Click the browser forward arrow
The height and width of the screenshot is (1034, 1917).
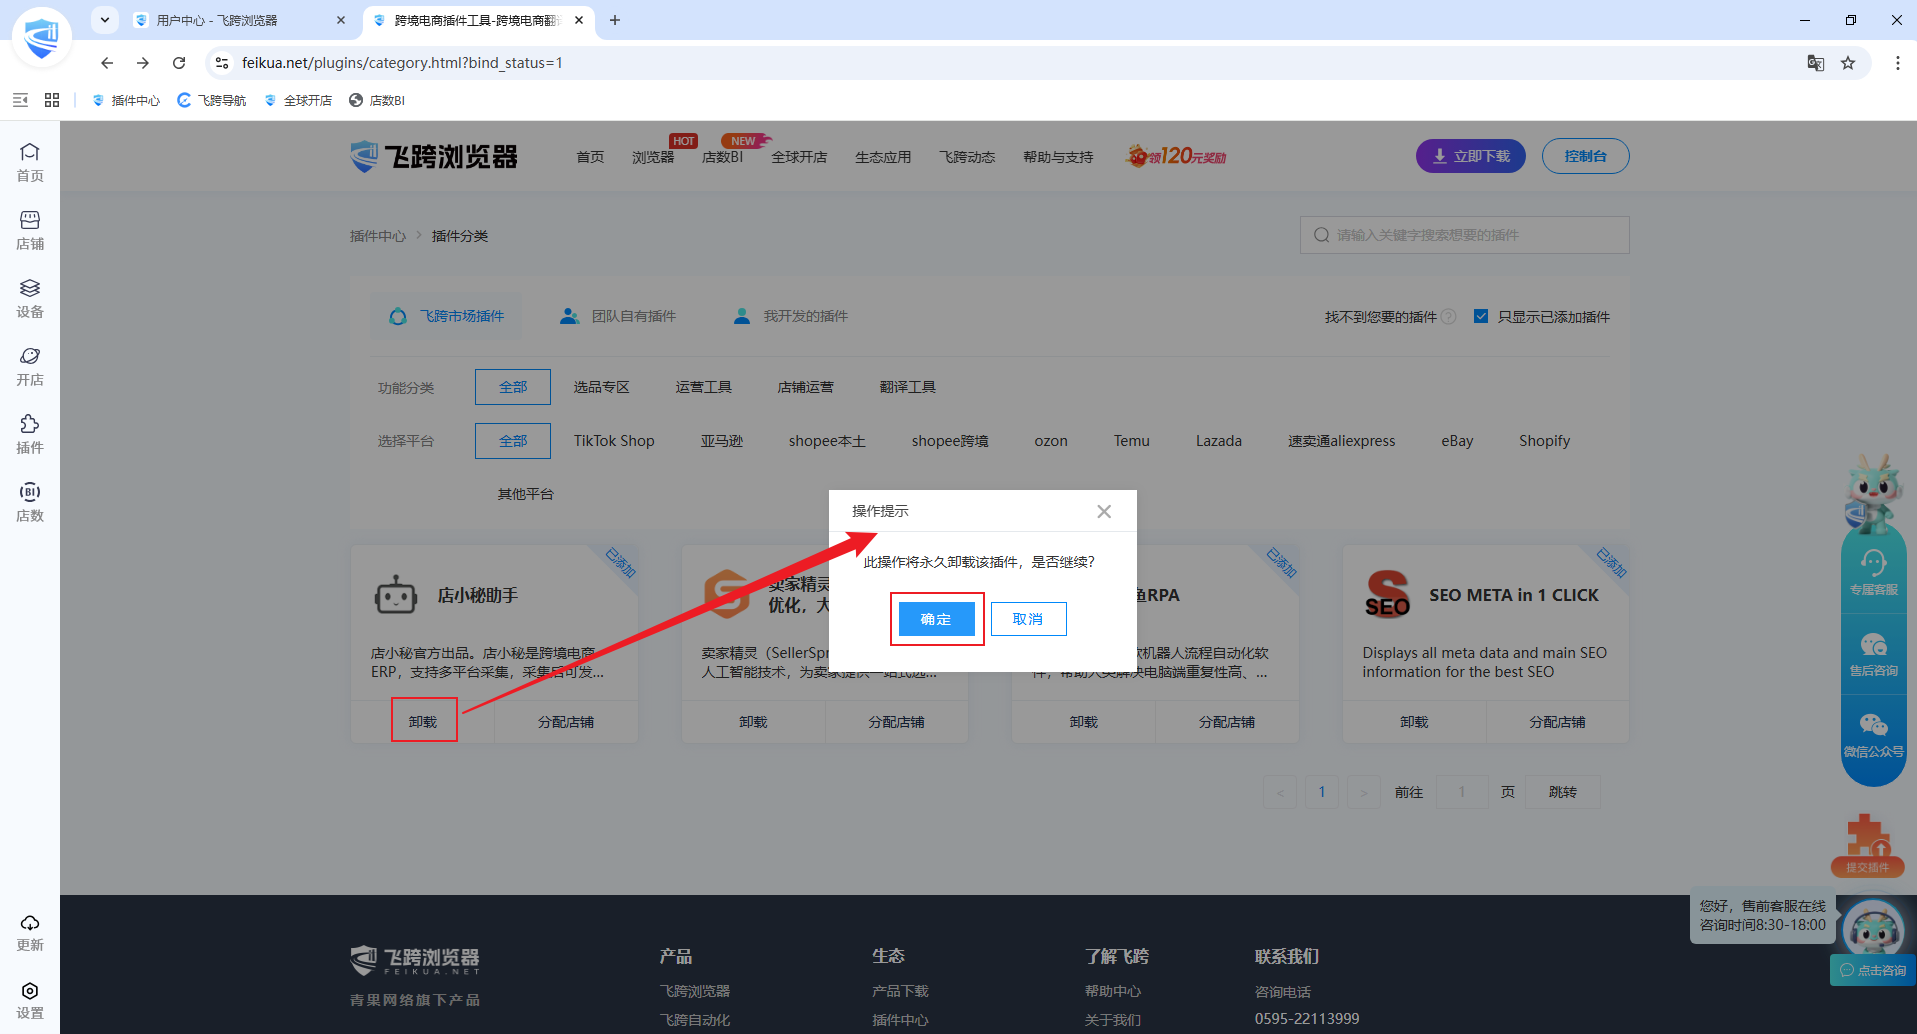(143, 63)
